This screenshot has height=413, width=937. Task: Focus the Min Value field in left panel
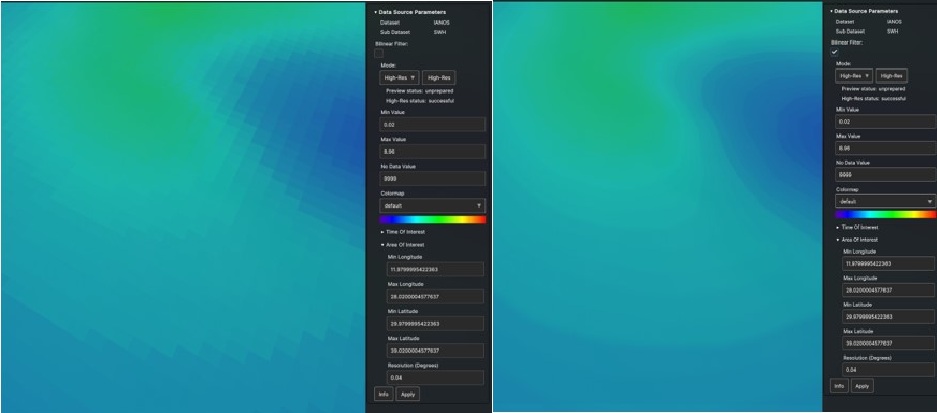(x=432, y=125)
